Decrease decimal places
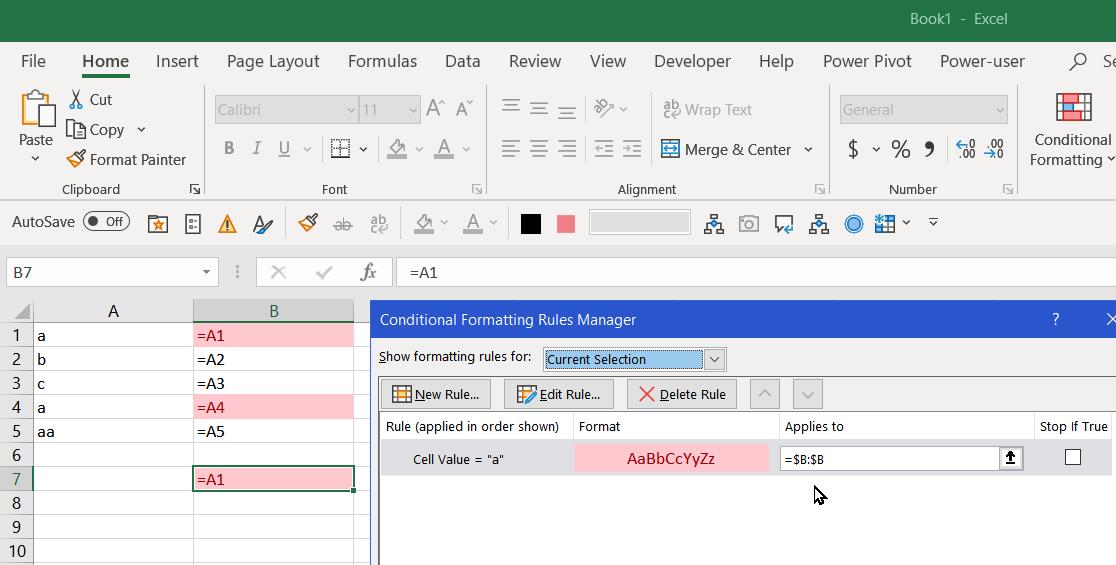 (994, 149)
